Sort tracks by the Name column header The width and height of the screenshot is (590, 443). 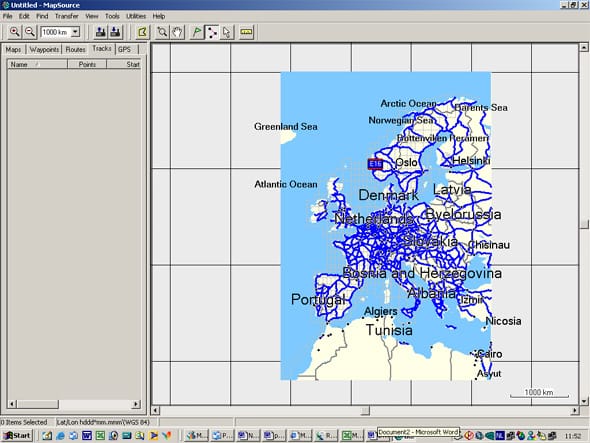coord(37,64)
